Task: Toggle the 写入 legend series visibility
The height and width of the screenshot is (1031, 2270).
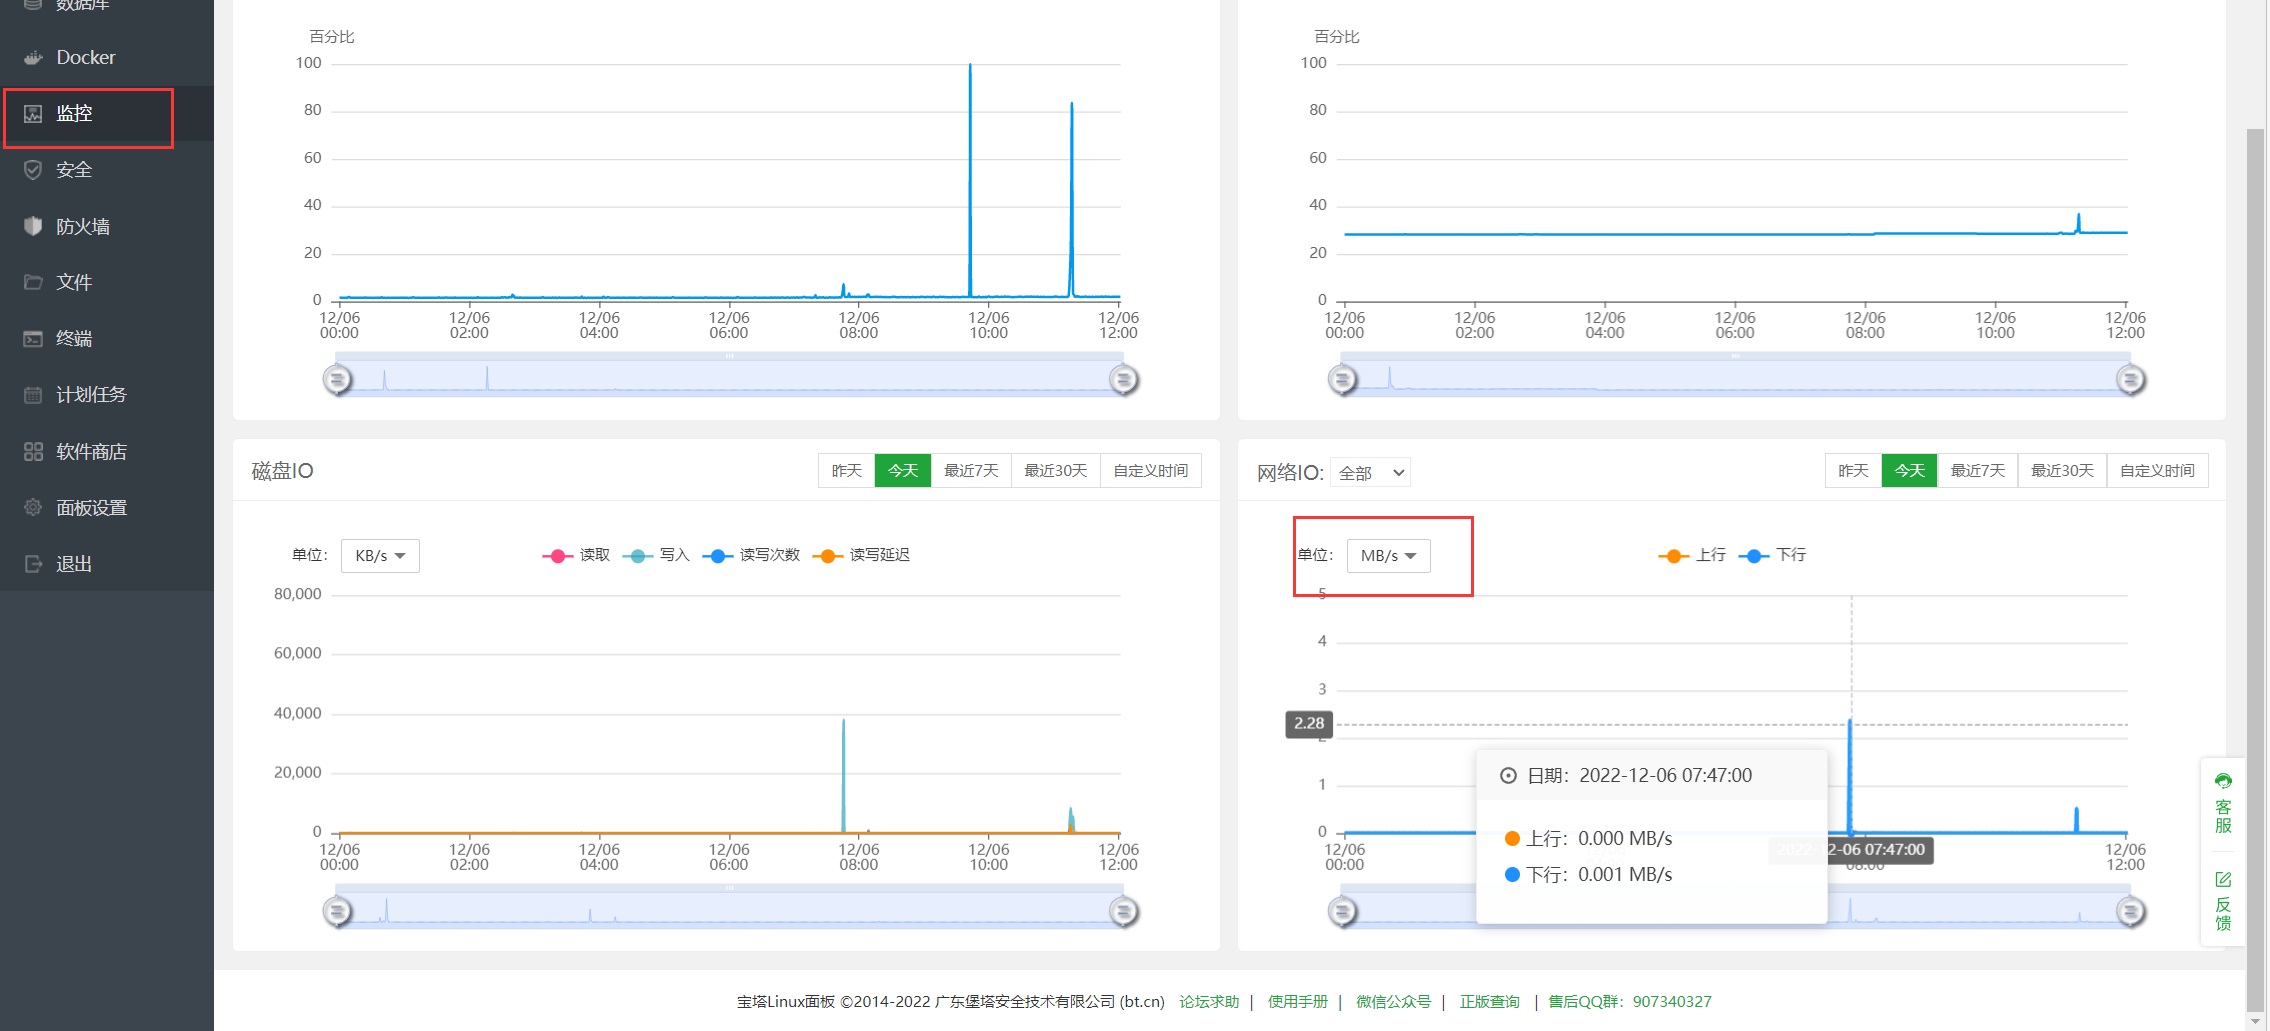Action: pos(656,555)
